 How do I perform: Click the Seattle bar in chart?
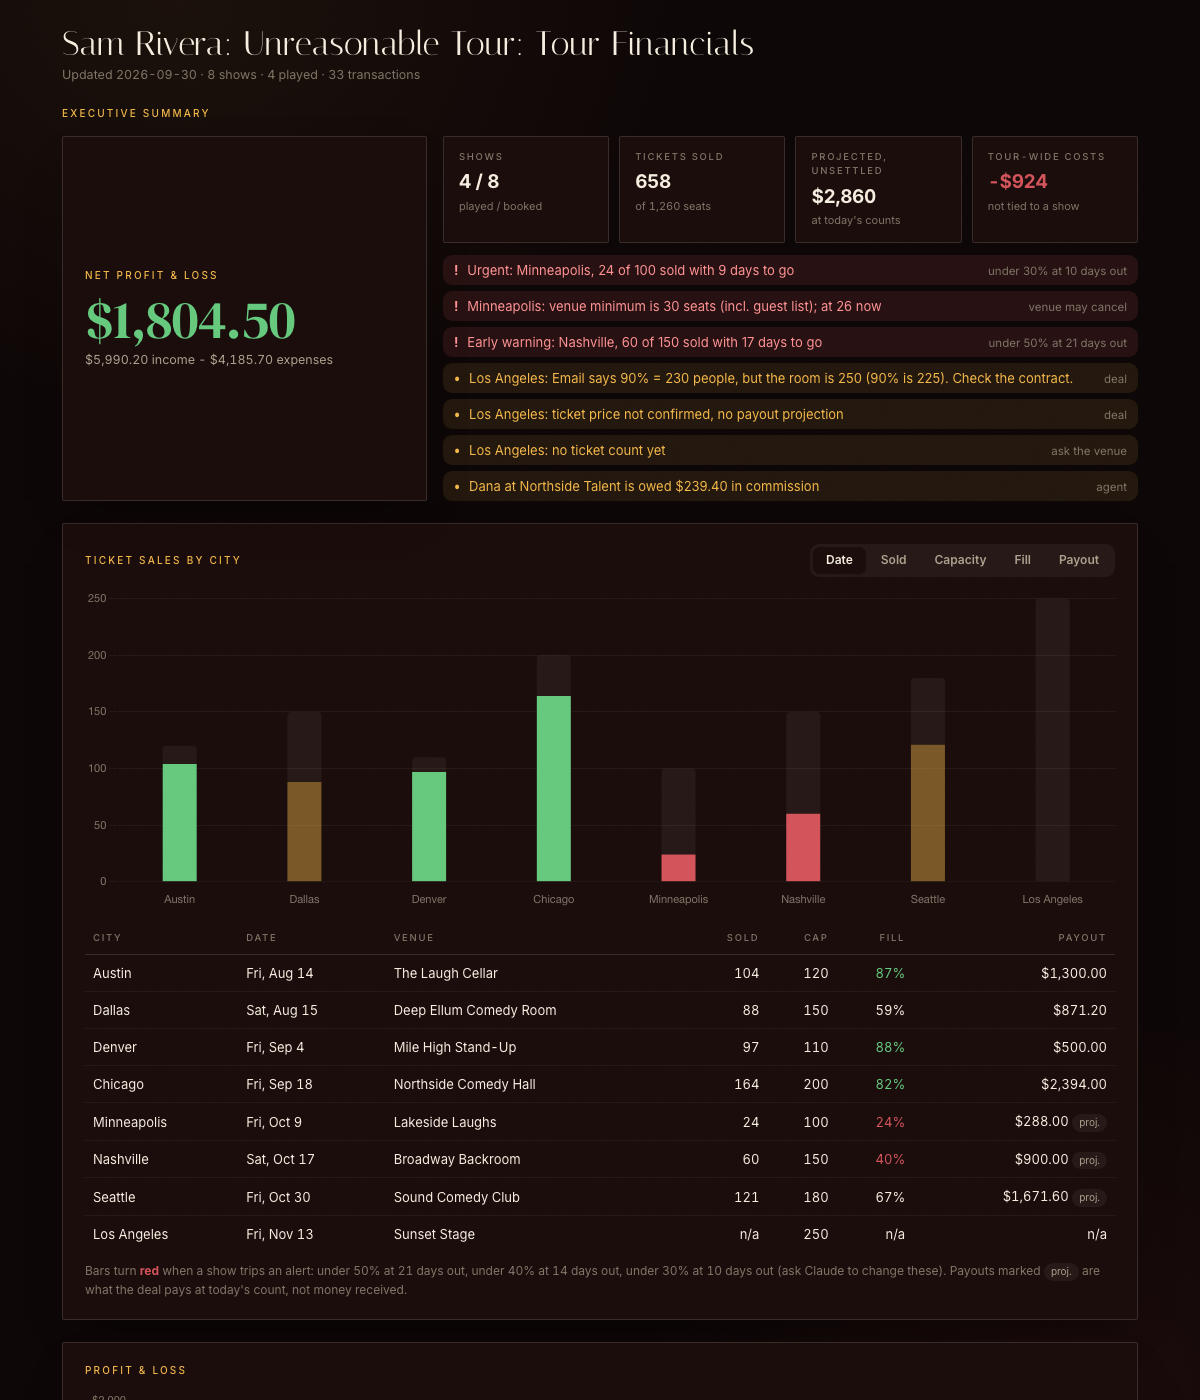[928, 813]
